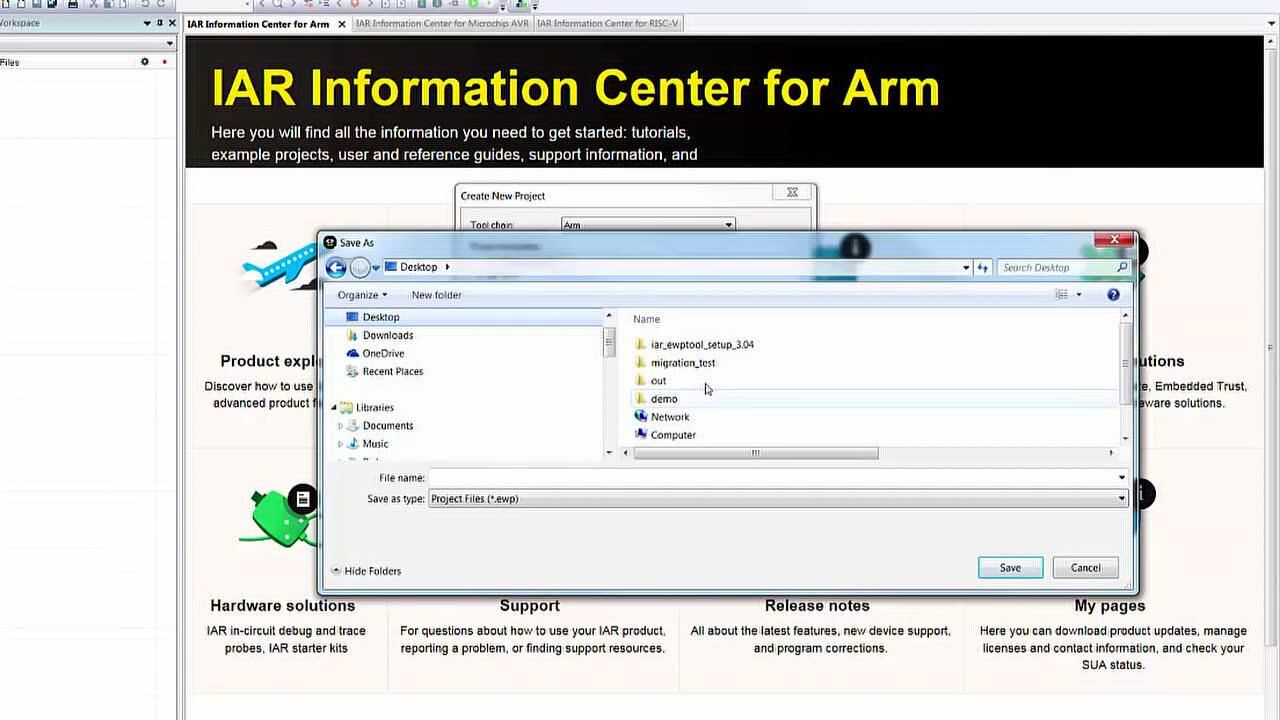Click the Save button
The height and width of the screenshot is (720, 1280).
1010,568
